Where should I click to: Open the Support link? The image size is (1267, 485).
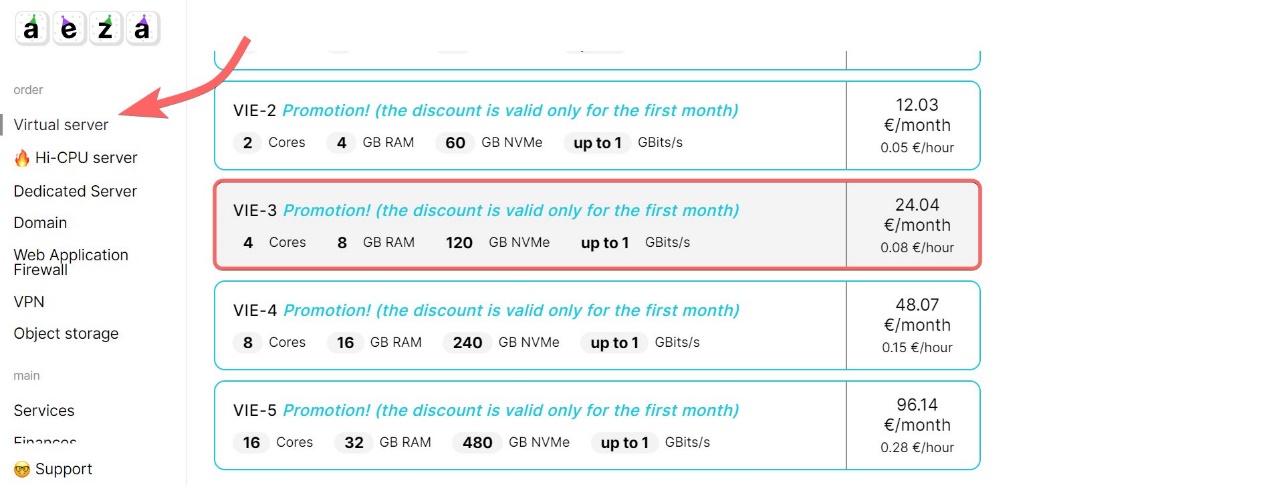tap(64, 469)
